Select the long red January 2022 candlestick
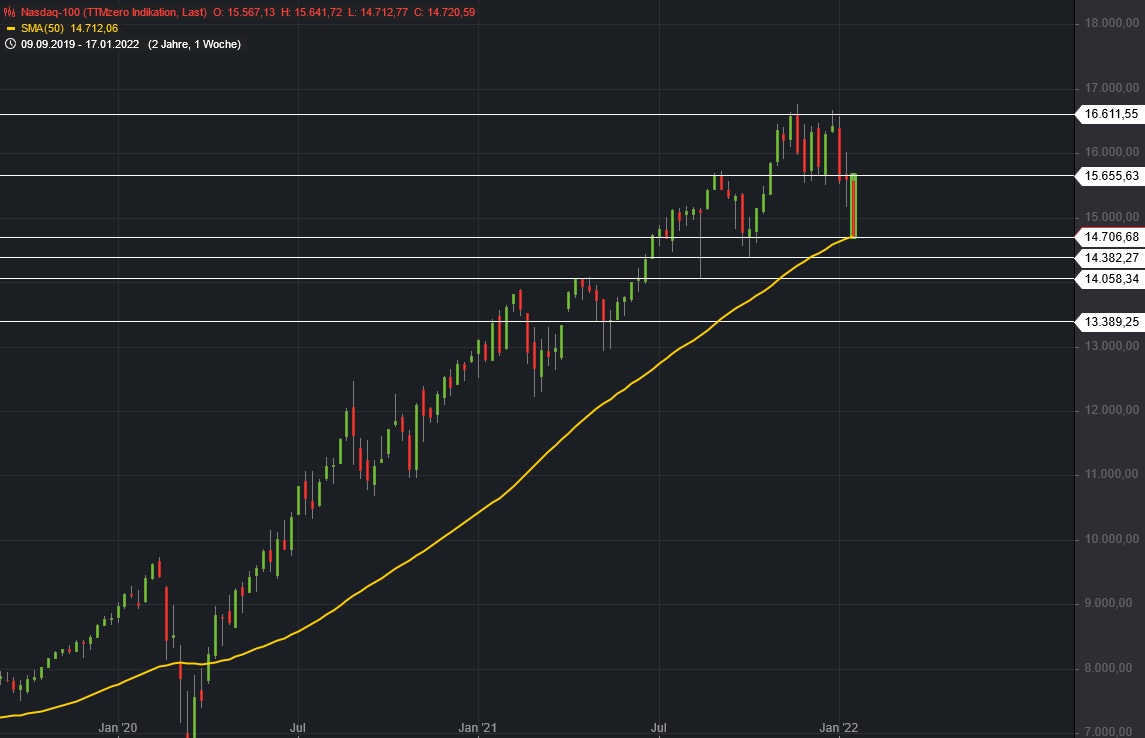The height and width of the screenshot is (738, 1145). tap(853, 205)
